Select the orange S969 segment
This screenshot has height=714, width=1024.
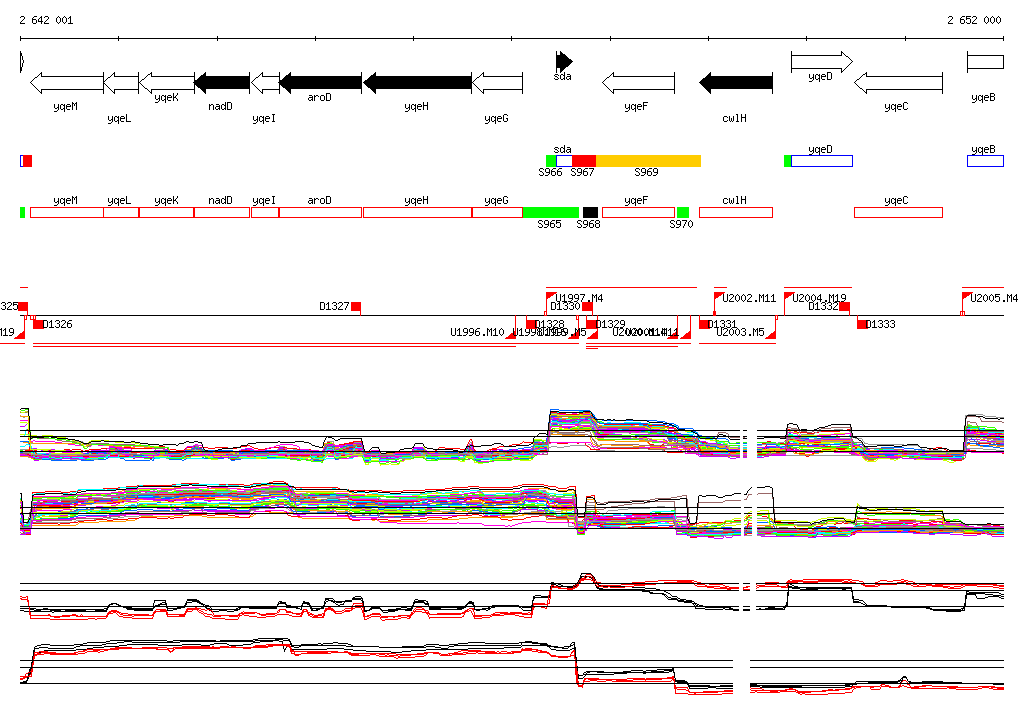point(648,161)
